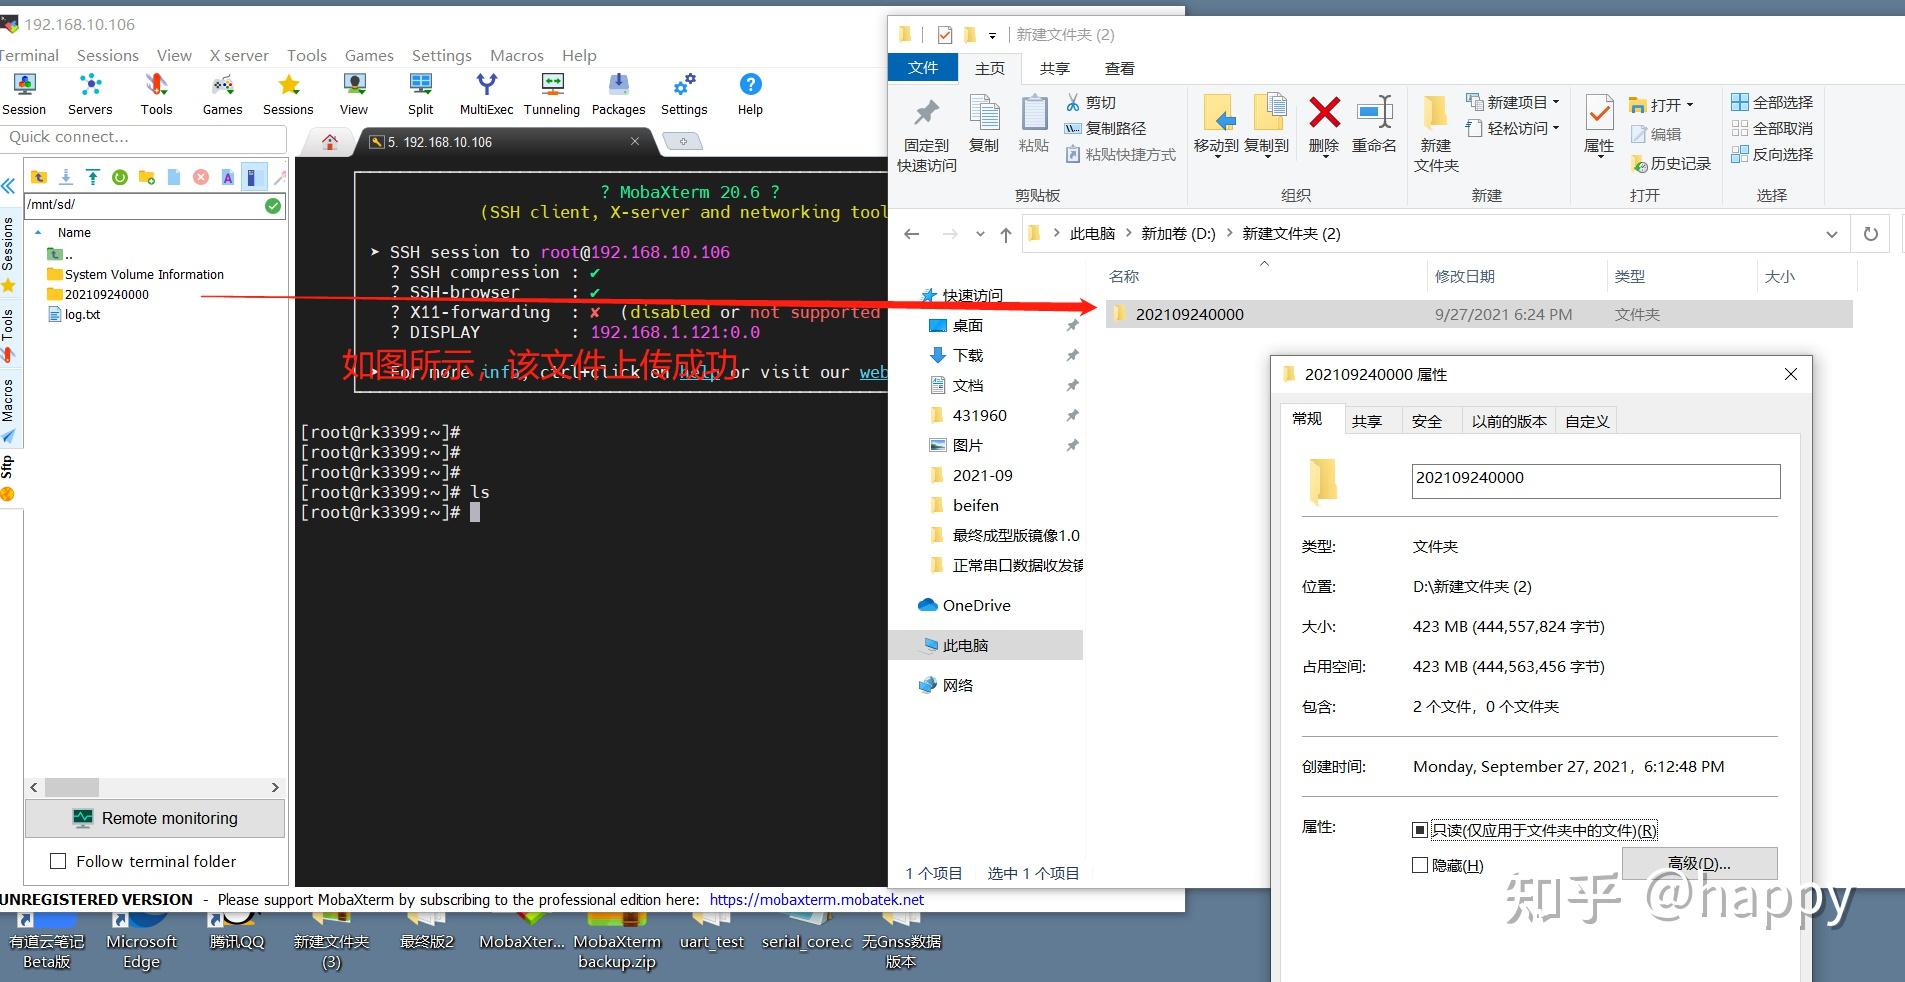Click Name column sort arrow in SFTP
This screenshot has height=982, width=1905.
coord(39,232)
